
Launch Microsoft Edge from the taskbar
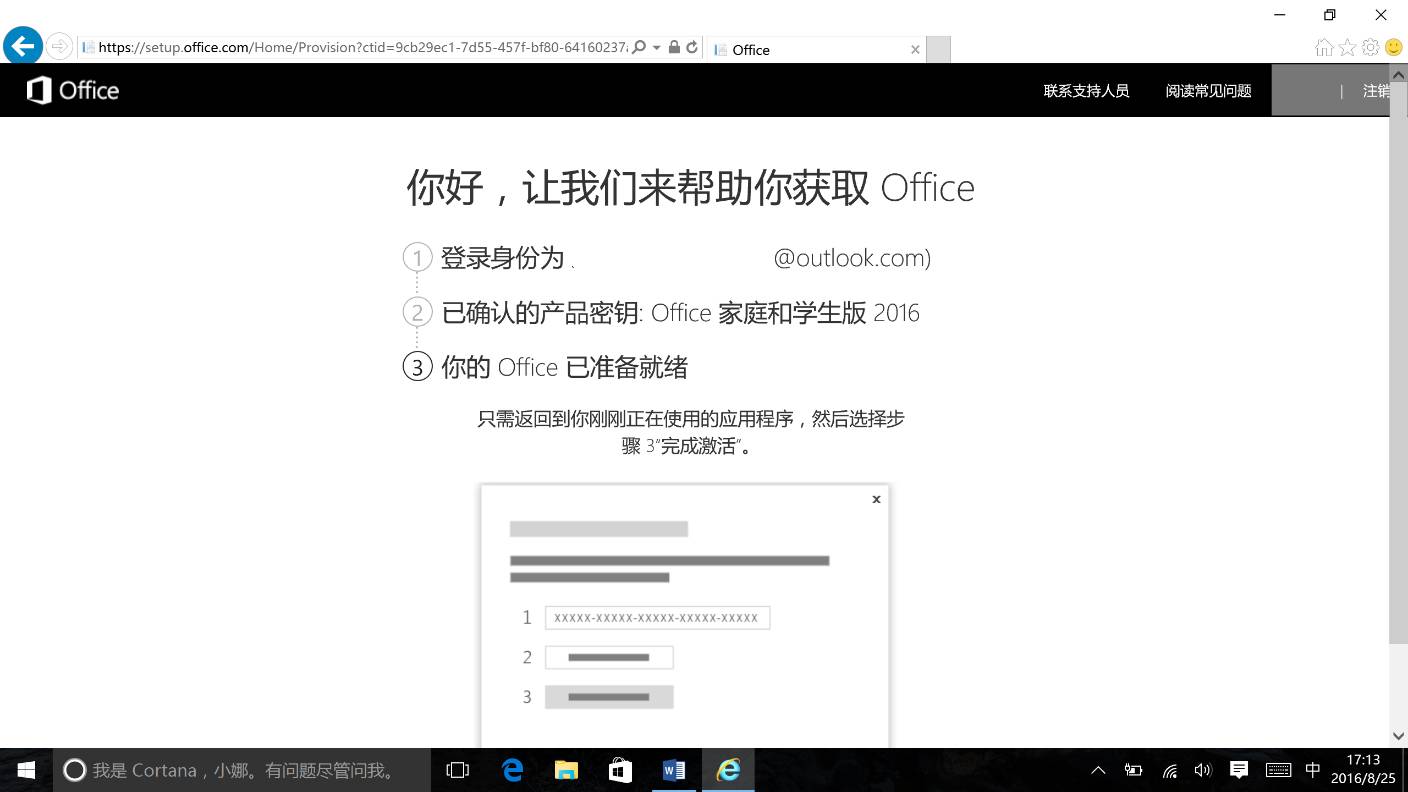click(512, 770)
